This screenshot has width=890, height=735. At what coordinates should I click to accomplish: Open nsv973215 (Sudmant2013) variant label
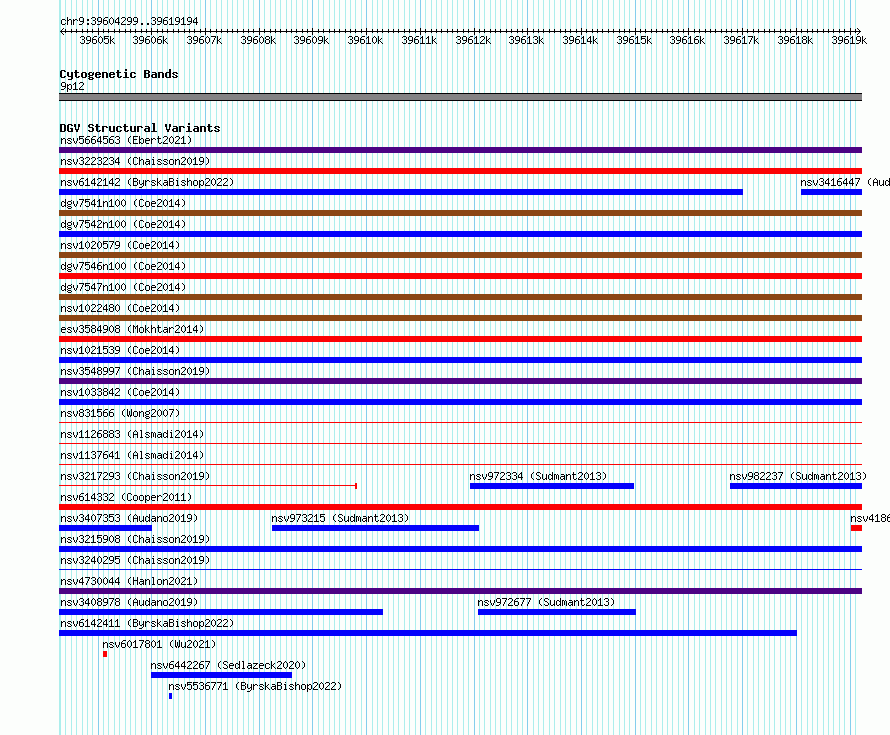(340, 518)
